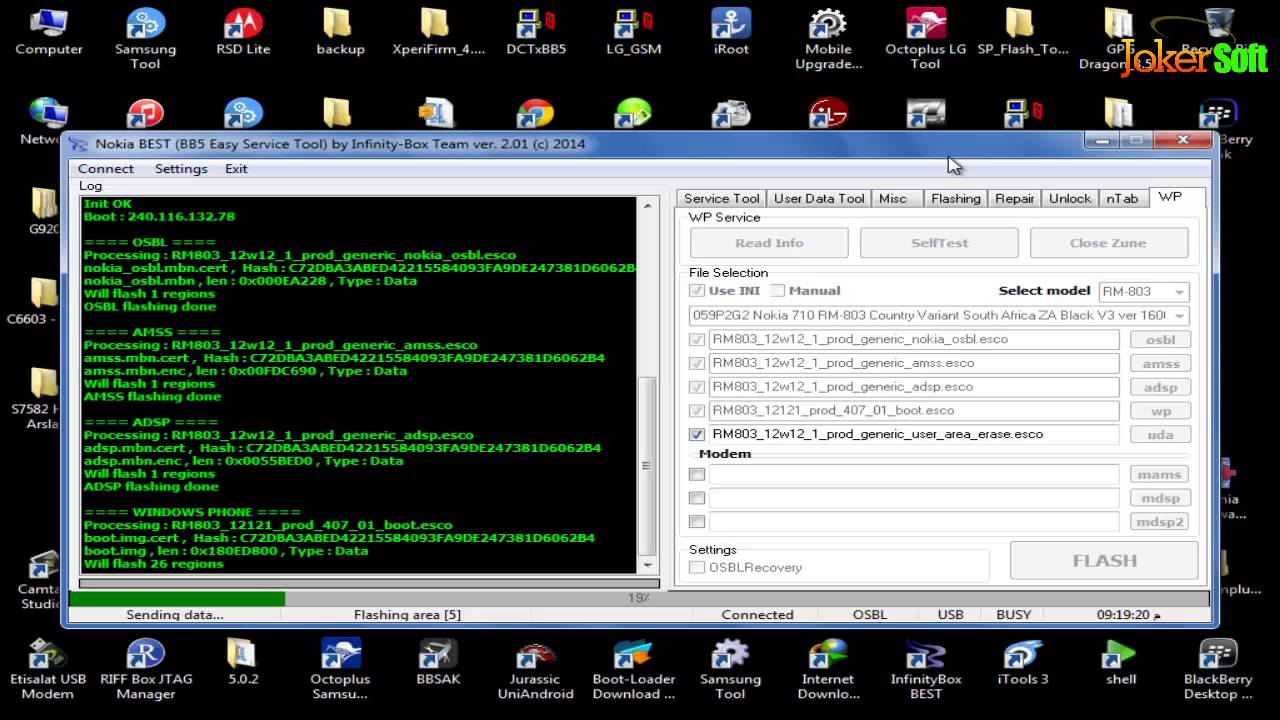Click the Read Info button

click(768, 243)
